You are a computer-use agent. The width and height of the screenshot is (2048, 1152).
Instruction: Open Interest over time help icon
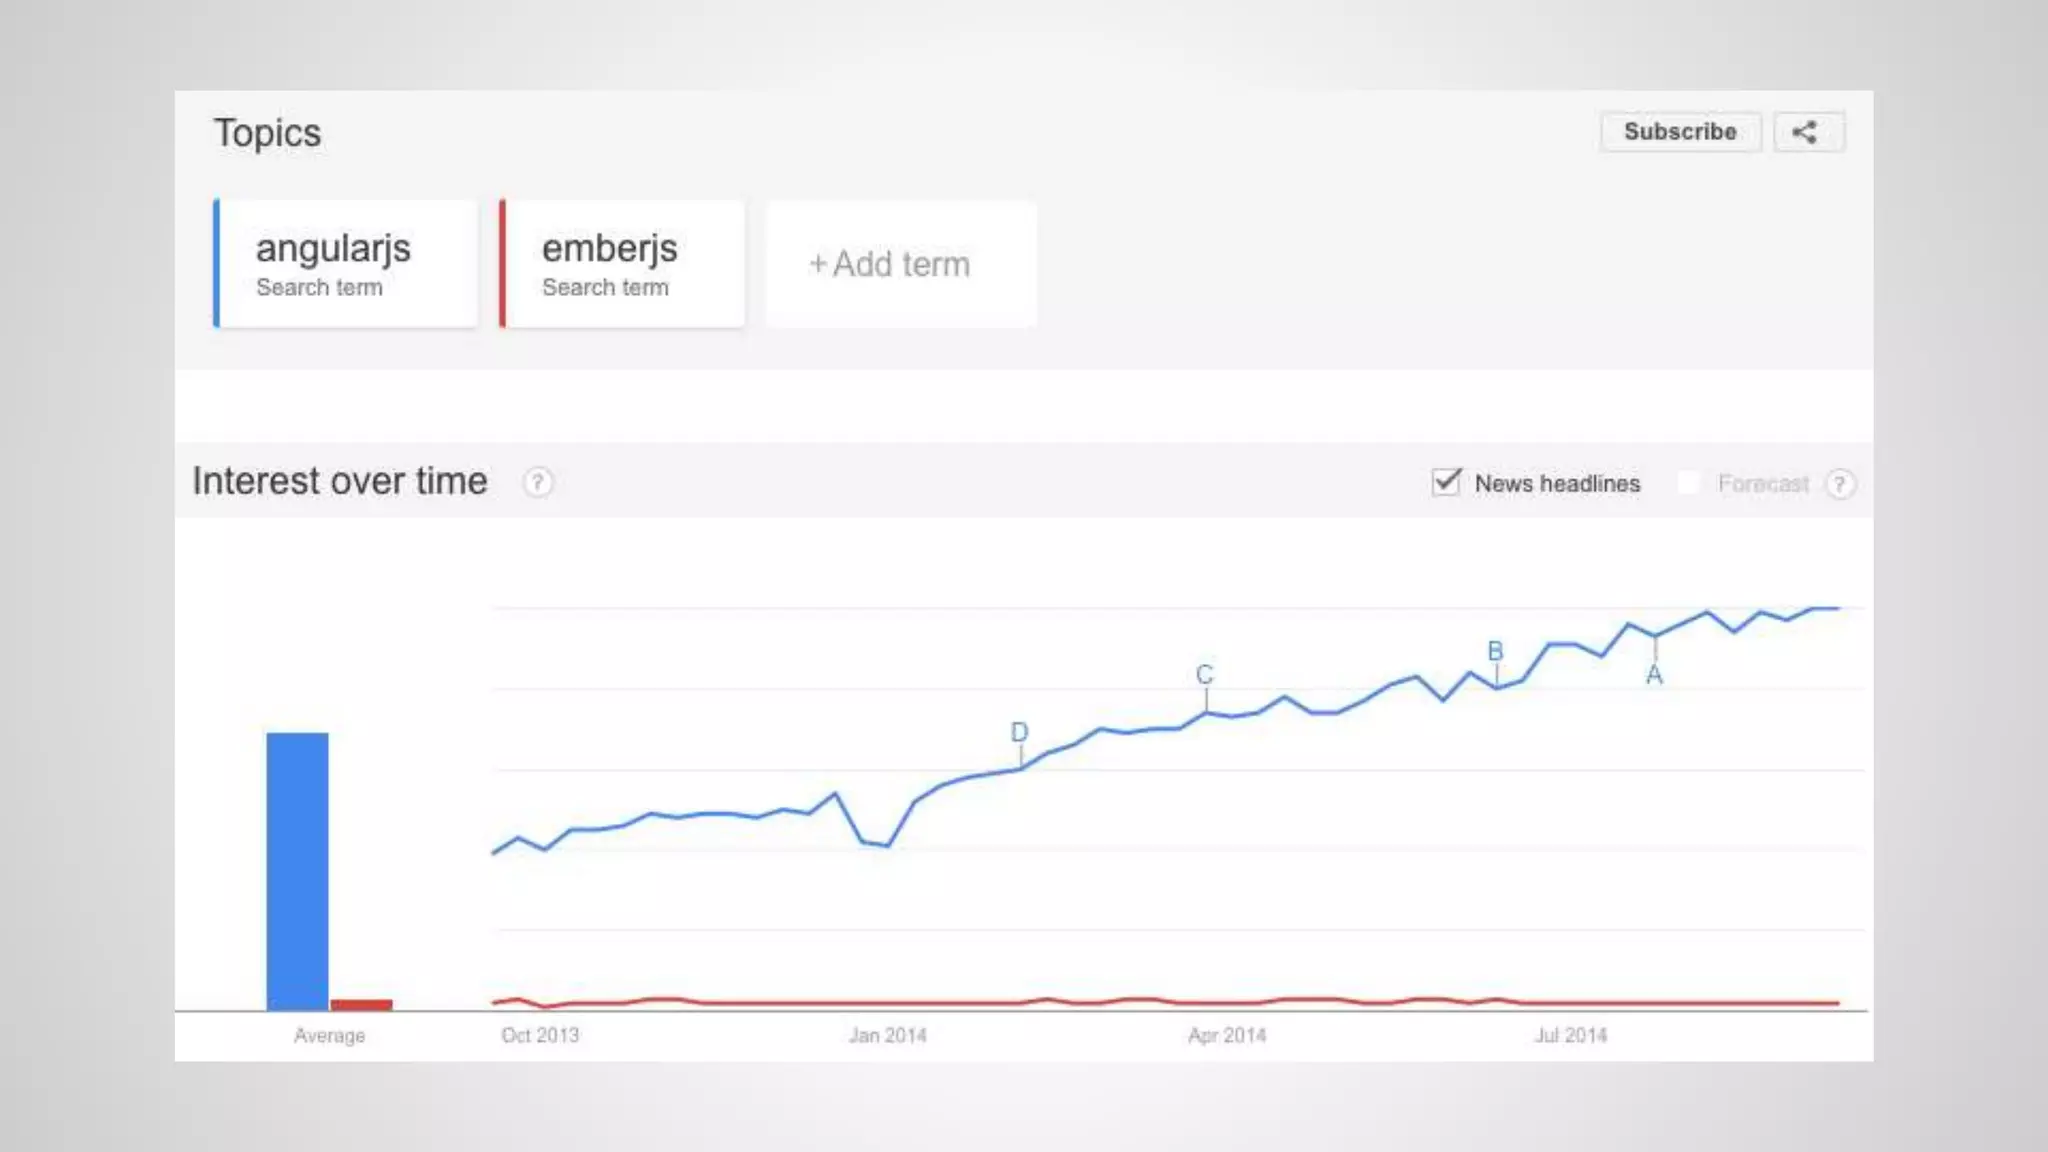[x=538, y=483]
